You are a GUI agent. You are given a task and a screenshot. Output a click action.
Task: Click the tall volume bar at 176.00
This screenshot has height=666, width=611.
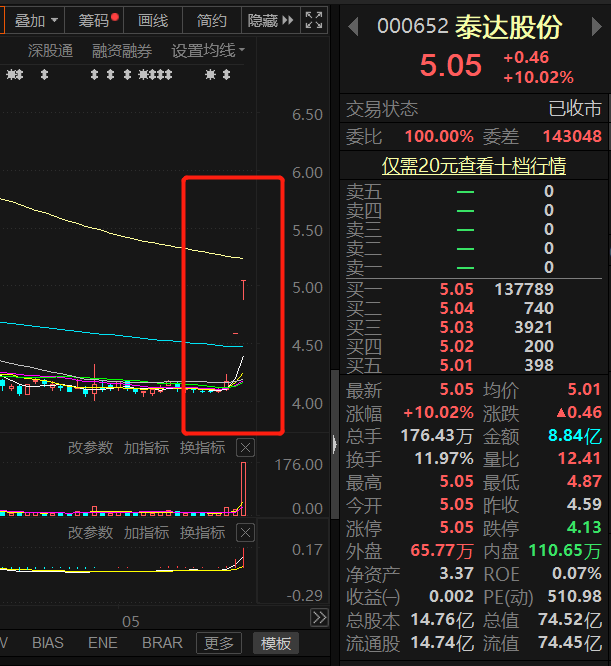[x=243, y=489]
